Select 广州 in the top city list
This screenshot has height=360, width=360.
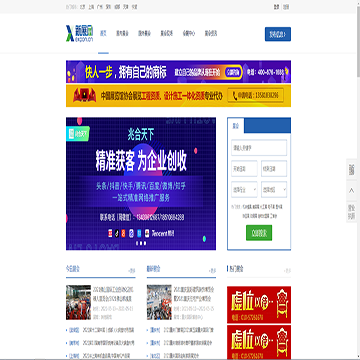click(100, 7)
